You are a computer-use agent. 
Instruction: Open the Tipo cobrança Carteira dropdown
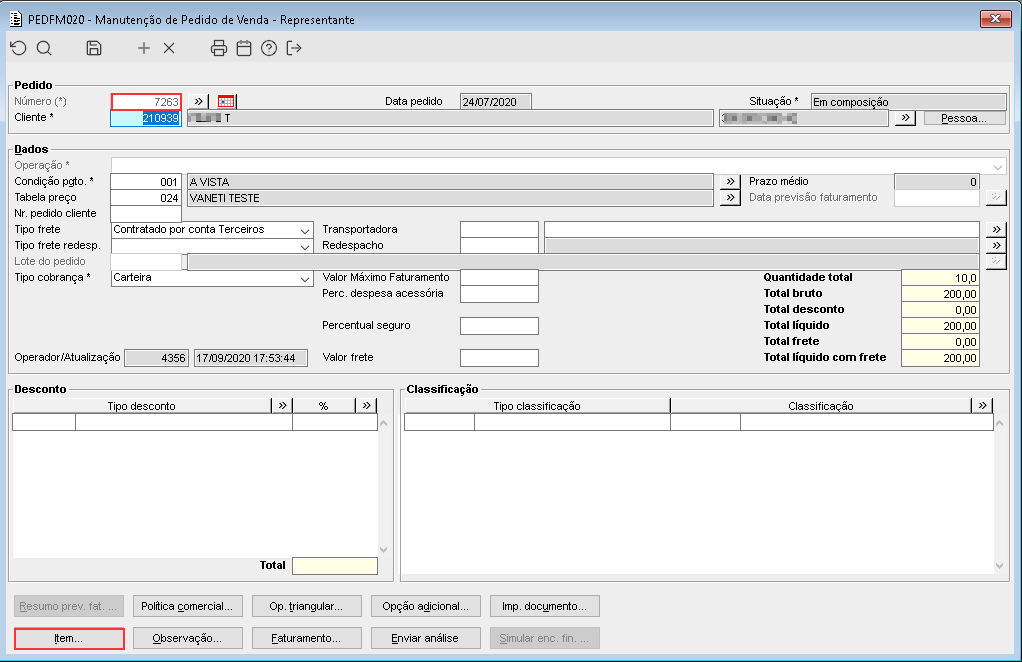(x=304, y=278)
